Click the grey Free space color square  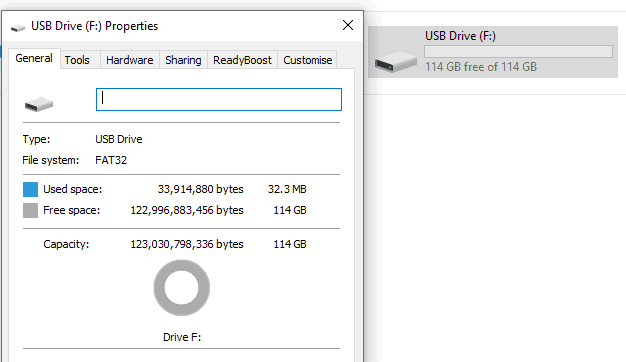pos(30,210)
